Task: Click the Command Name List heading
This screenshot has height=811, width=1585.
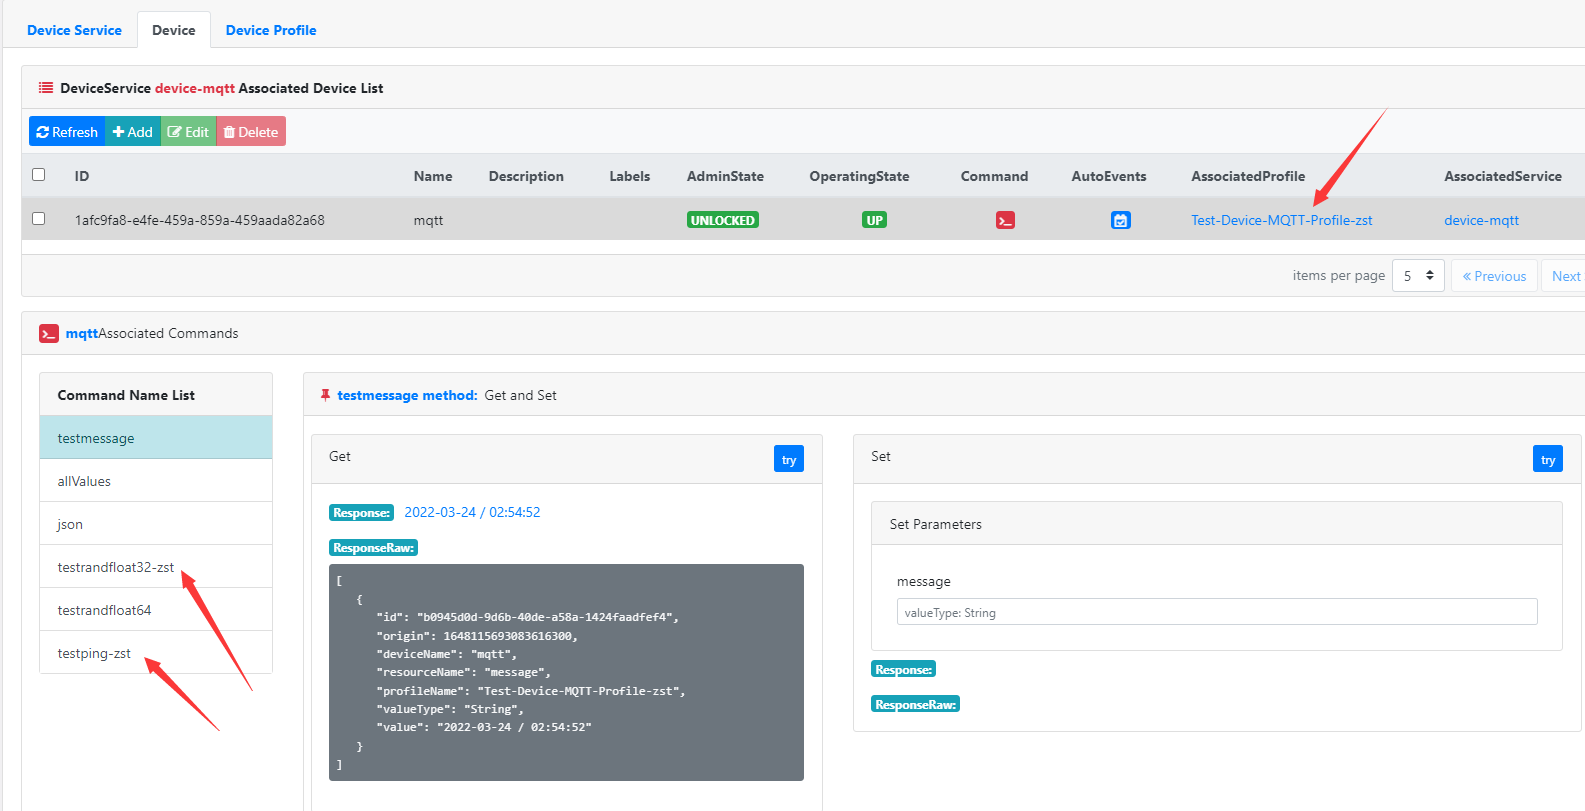Action: [126, 395]
